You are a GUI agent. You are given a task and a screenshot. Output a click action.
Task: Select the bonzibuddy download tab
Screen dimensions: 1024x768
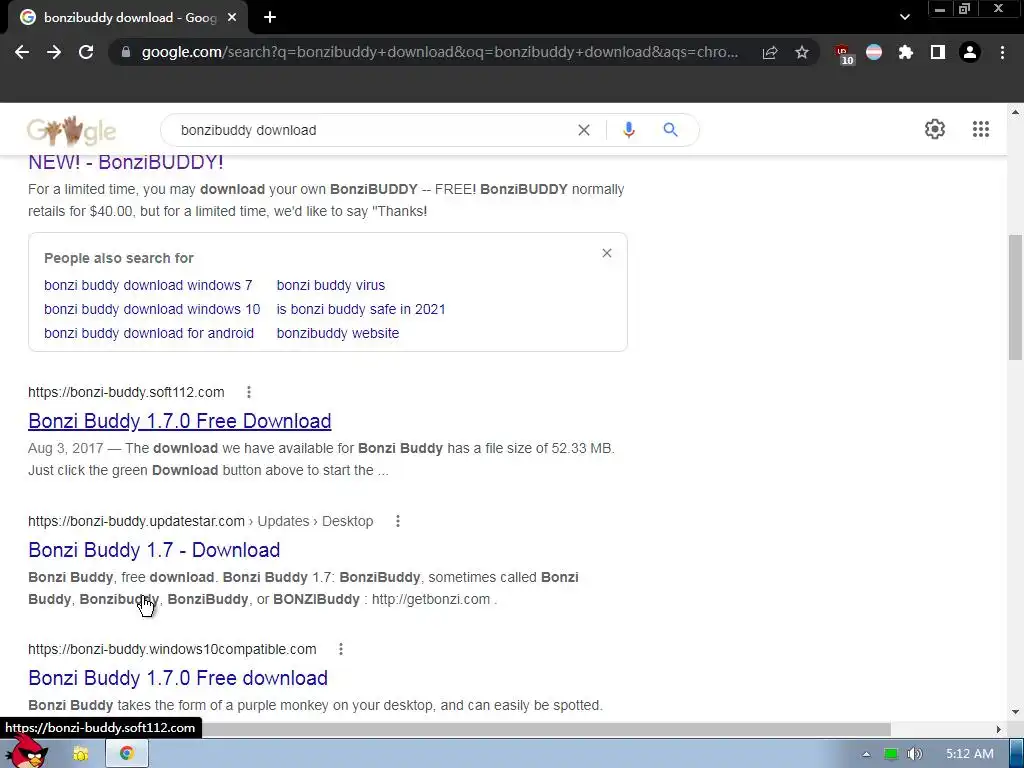click(127, 18)
